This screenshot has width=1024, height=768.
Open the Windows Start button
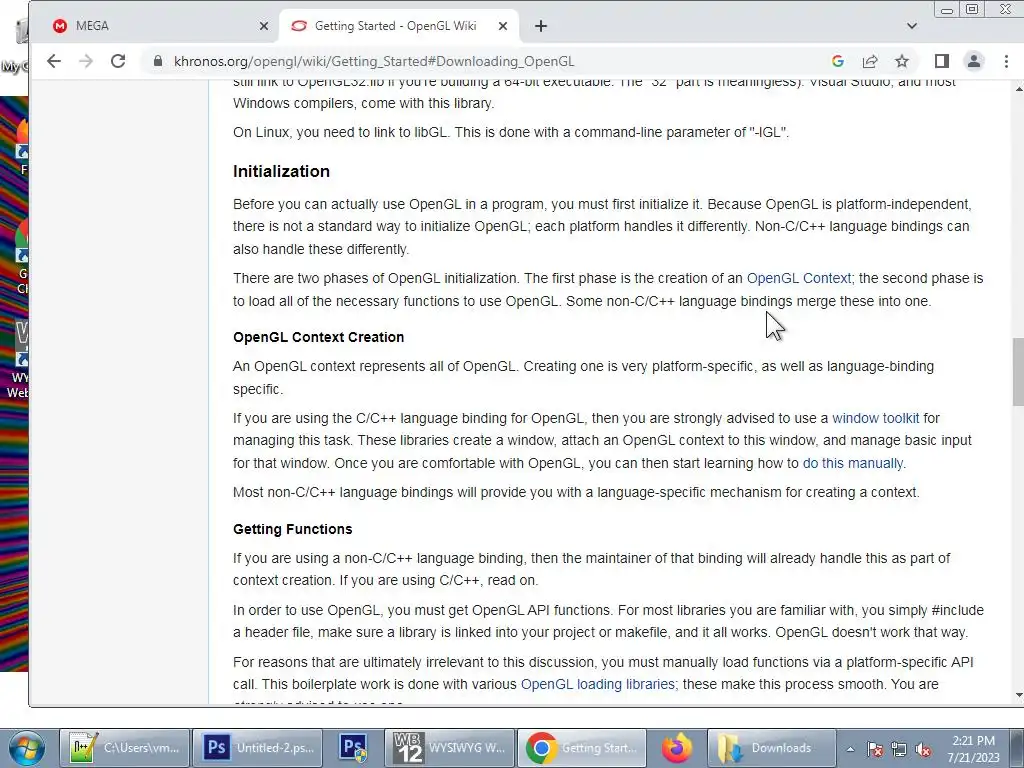(27, 748)
